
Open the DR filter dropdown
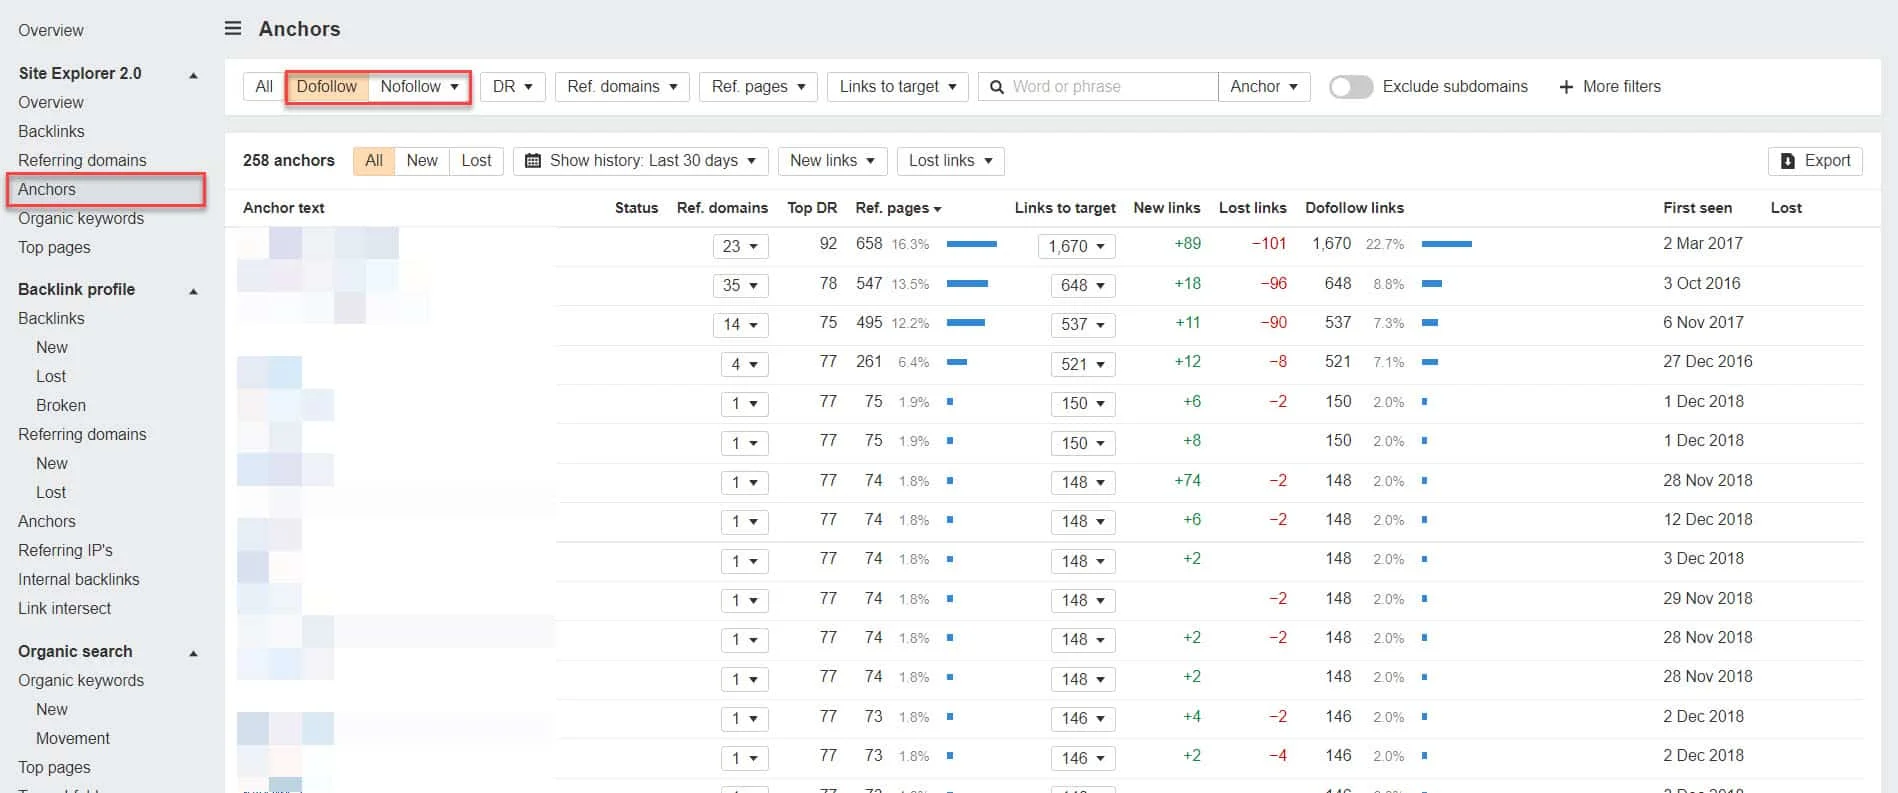[x=512, y=87]
